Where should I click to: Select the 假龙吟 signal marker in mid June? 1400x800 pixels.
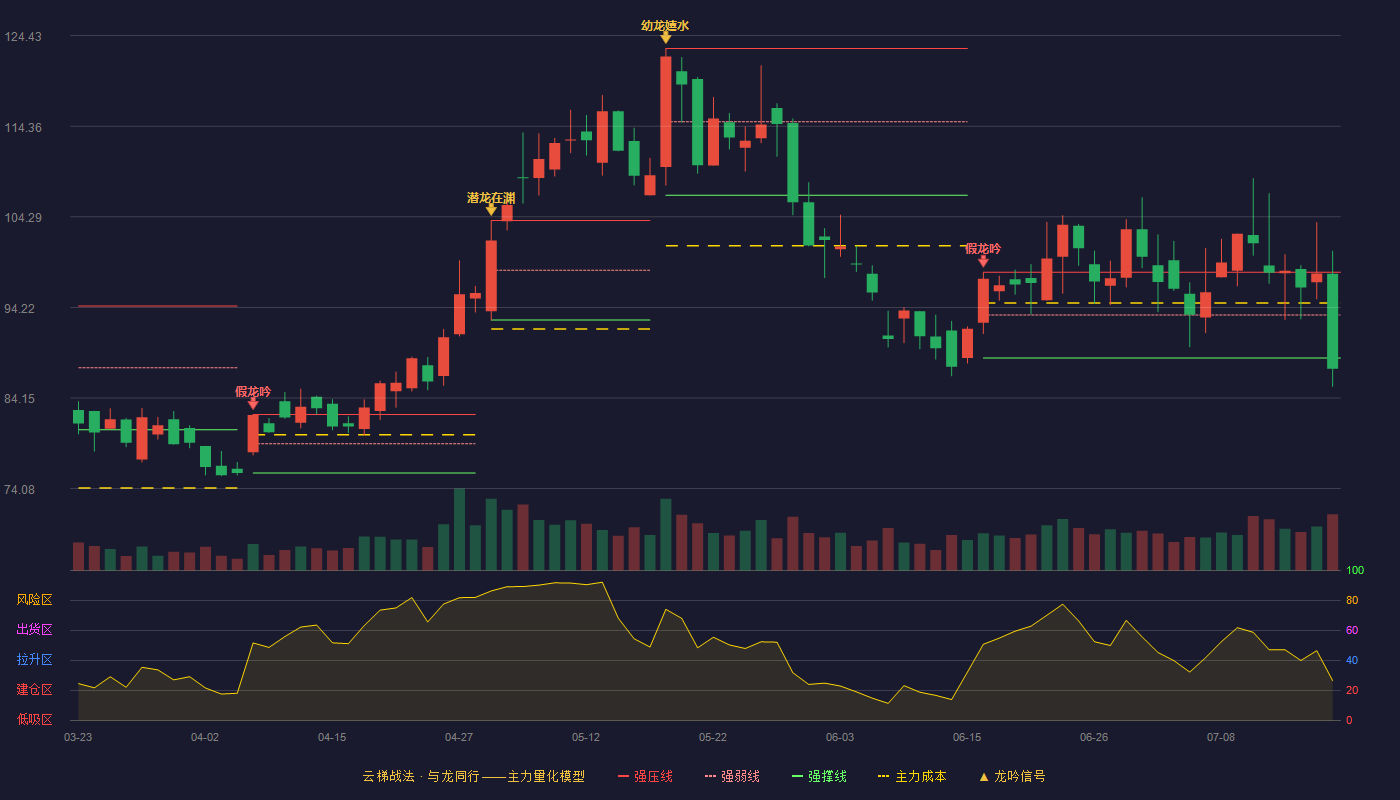(x=983, y=261)
